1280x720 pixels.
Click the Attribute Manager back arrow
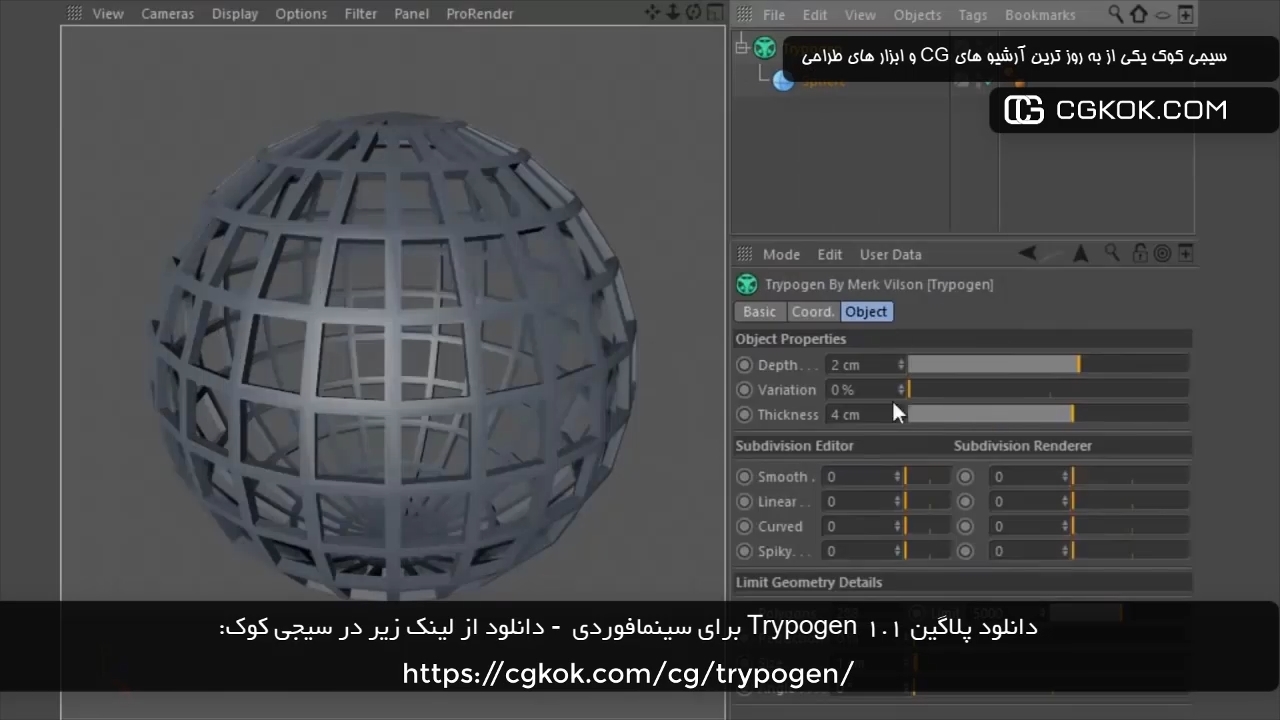[1027, 254]
